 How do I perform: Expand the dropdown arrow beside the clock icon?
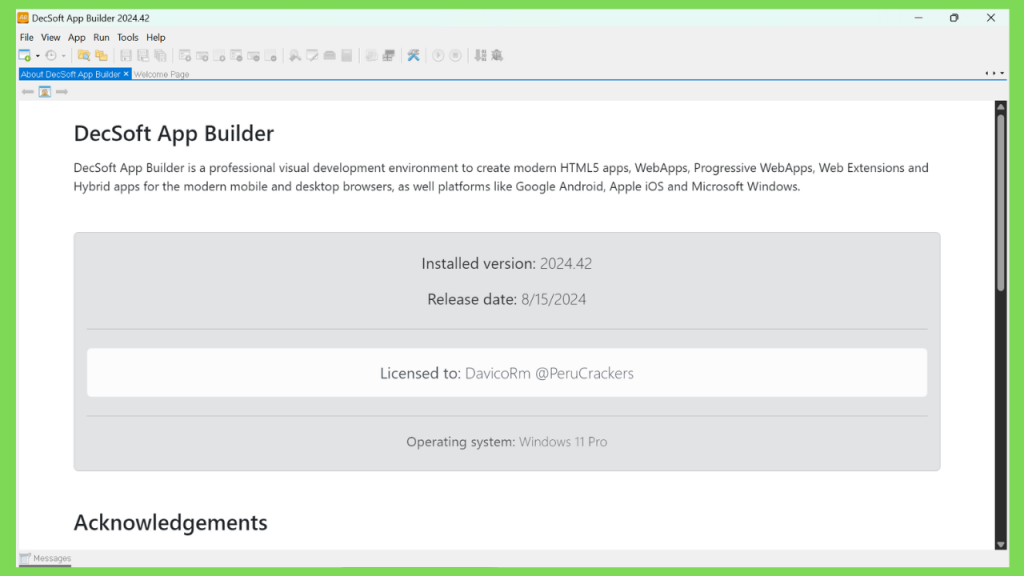pos(63,56)
